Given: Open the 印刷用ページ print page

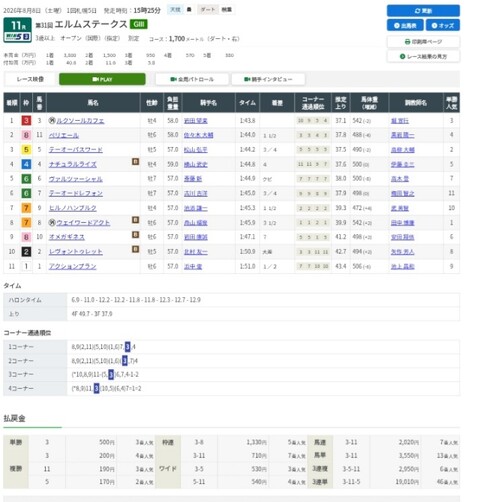Looking at the screenshot, I should pos(423,42).
